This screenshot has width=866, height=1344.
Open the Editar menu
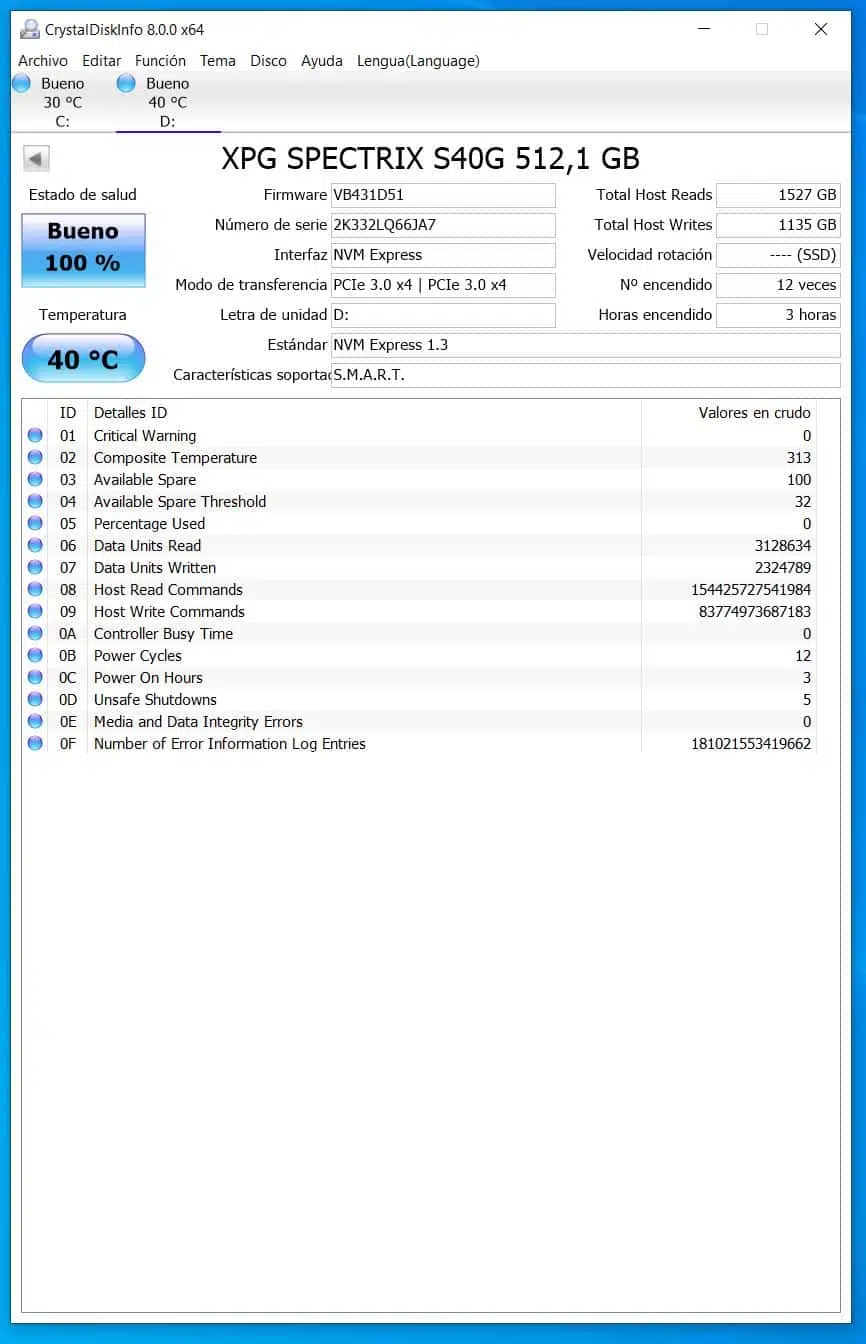101,61
